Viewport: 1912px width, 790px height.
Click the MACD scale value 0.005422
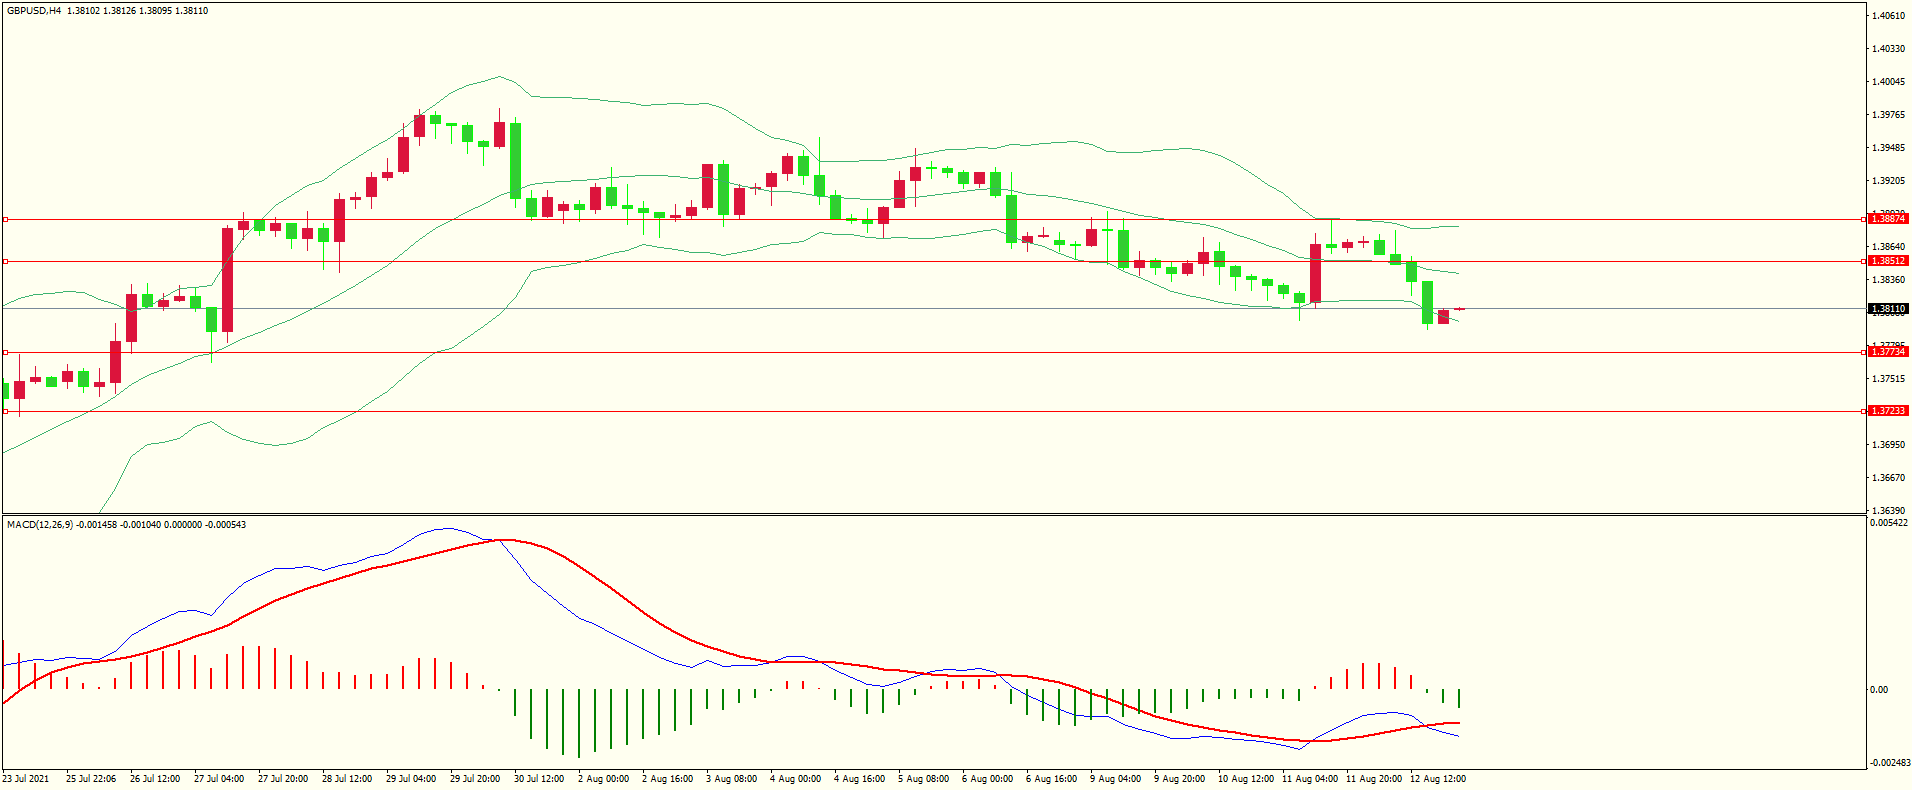(x=1889, y=523)
